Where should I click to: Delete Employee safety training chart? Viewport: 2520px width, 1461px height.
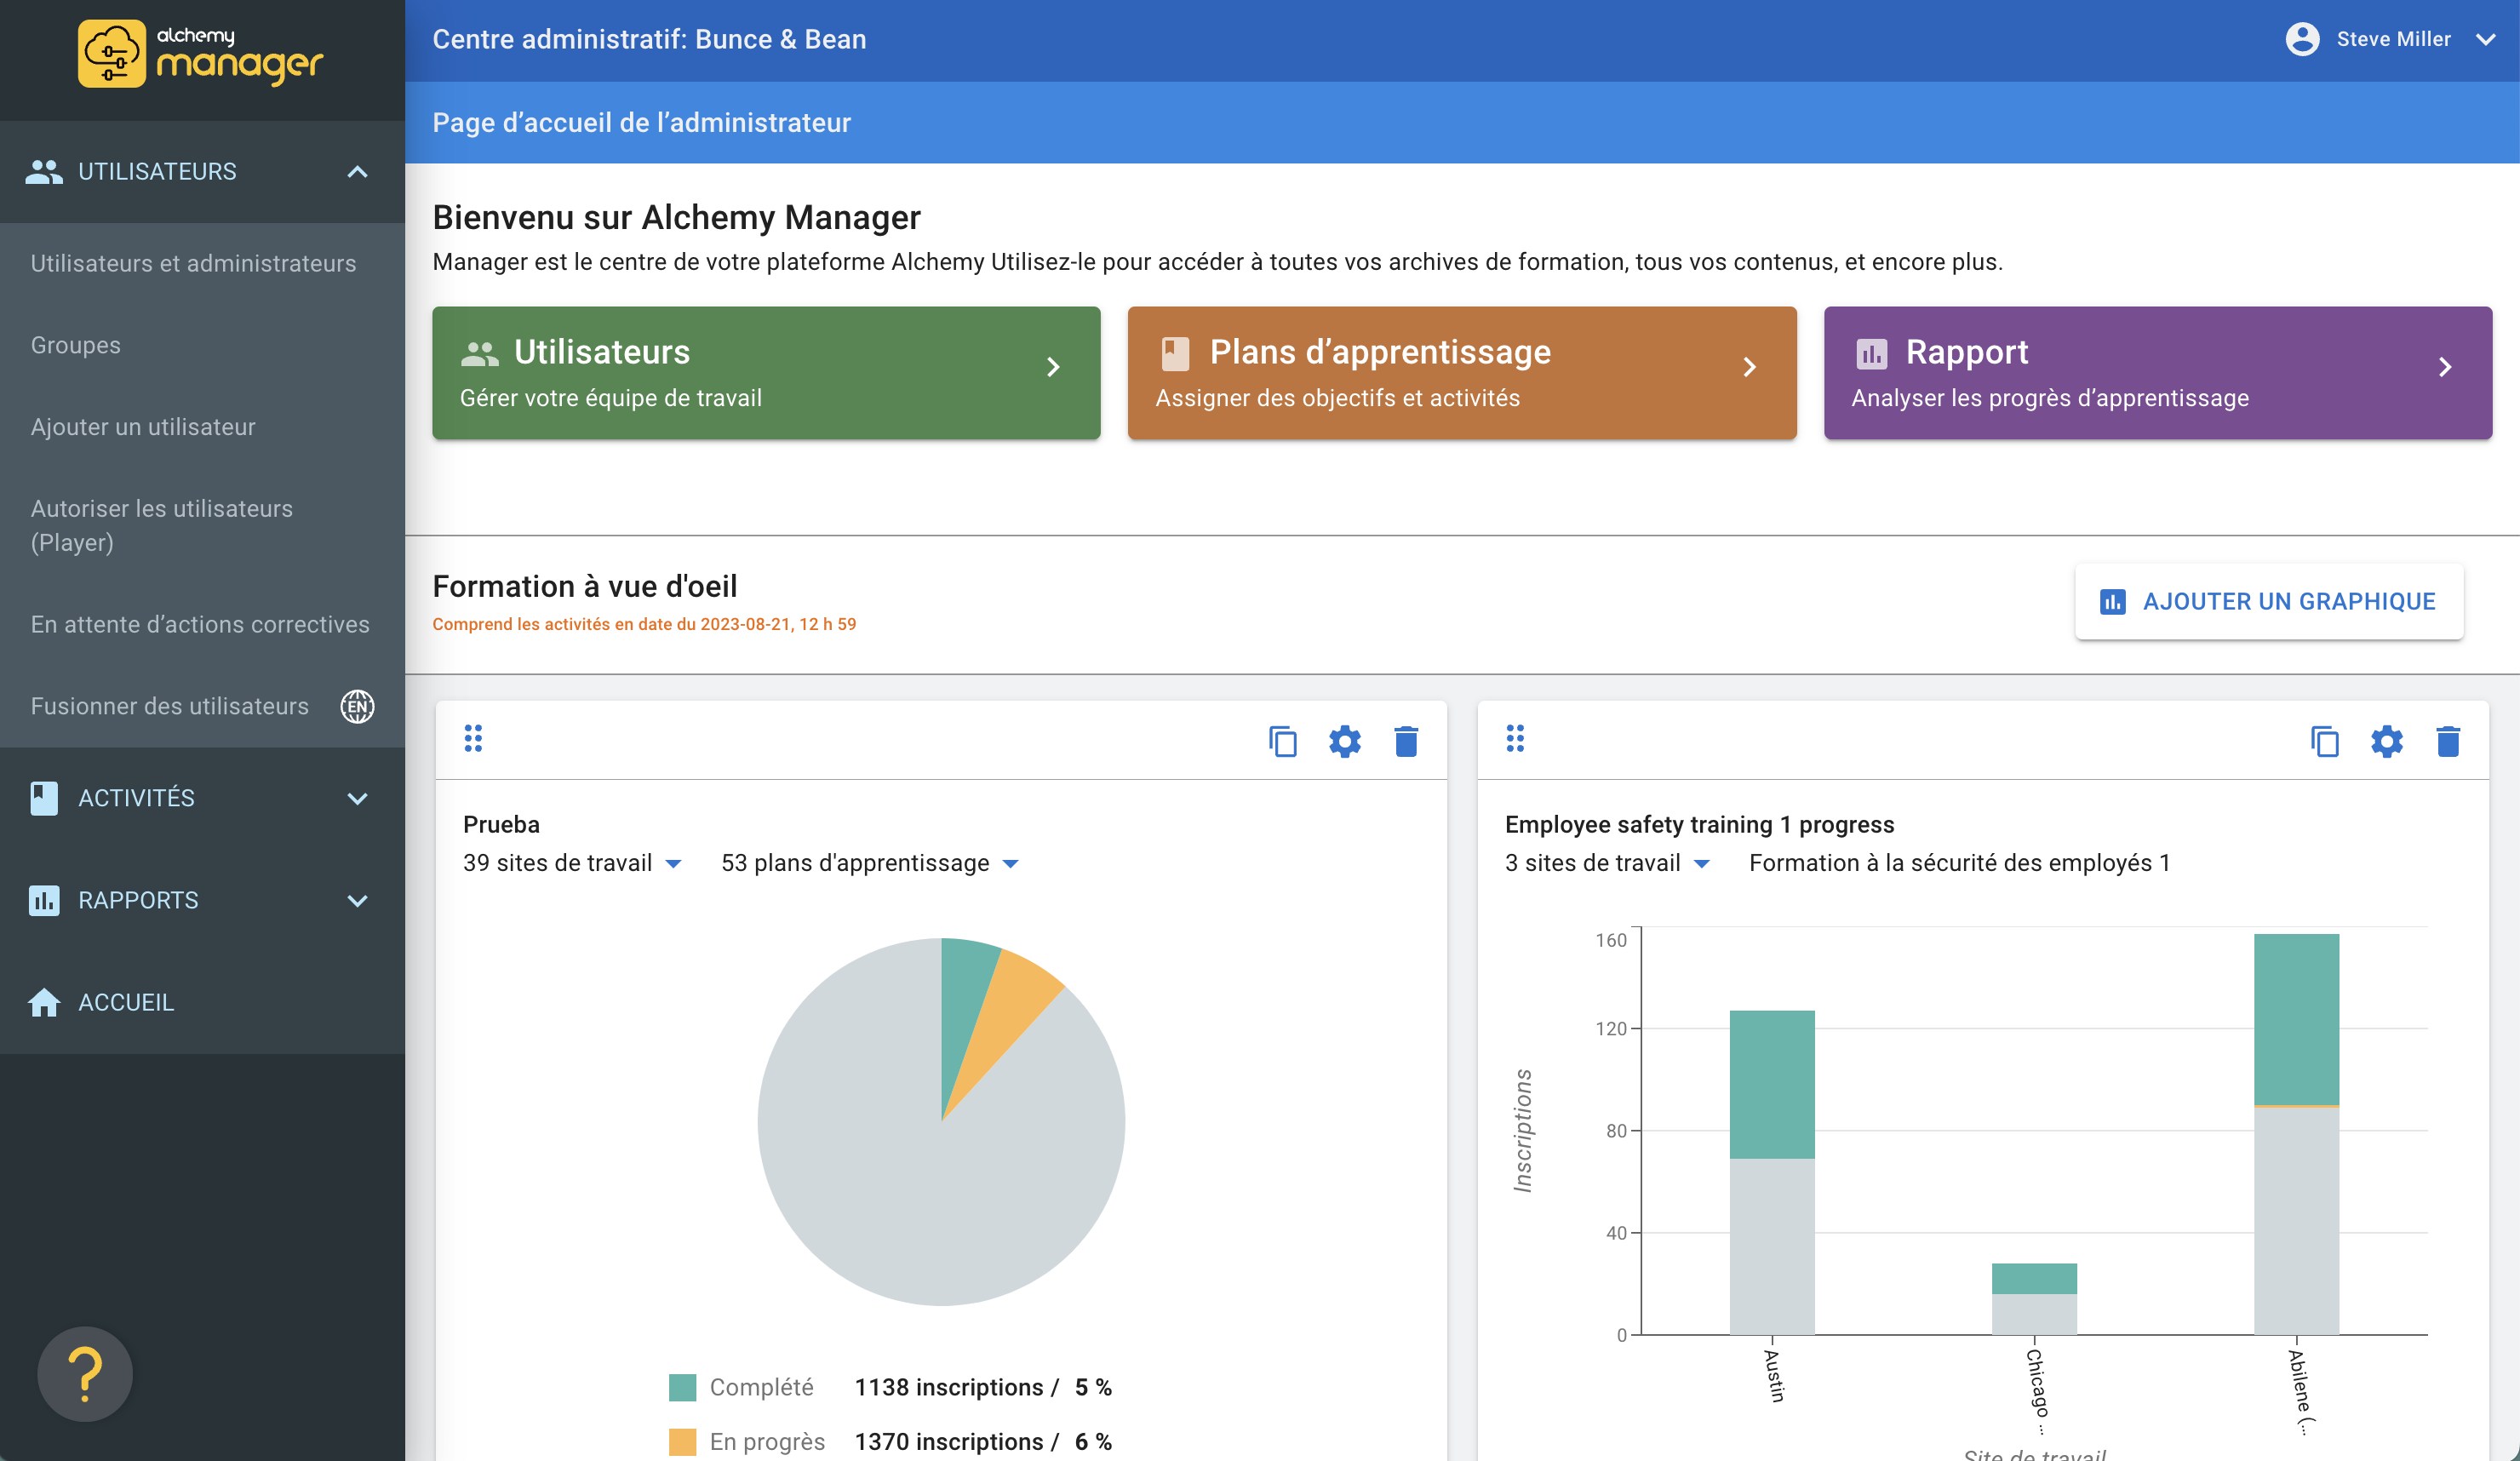coord(2448,741)
